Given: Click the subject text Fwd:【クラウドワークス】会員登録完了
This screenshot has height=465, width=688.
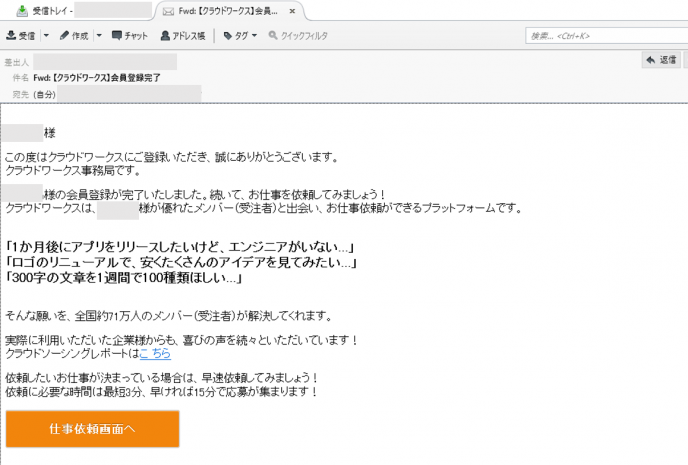Looking at the screenshot, I should (x=97, y=78).
